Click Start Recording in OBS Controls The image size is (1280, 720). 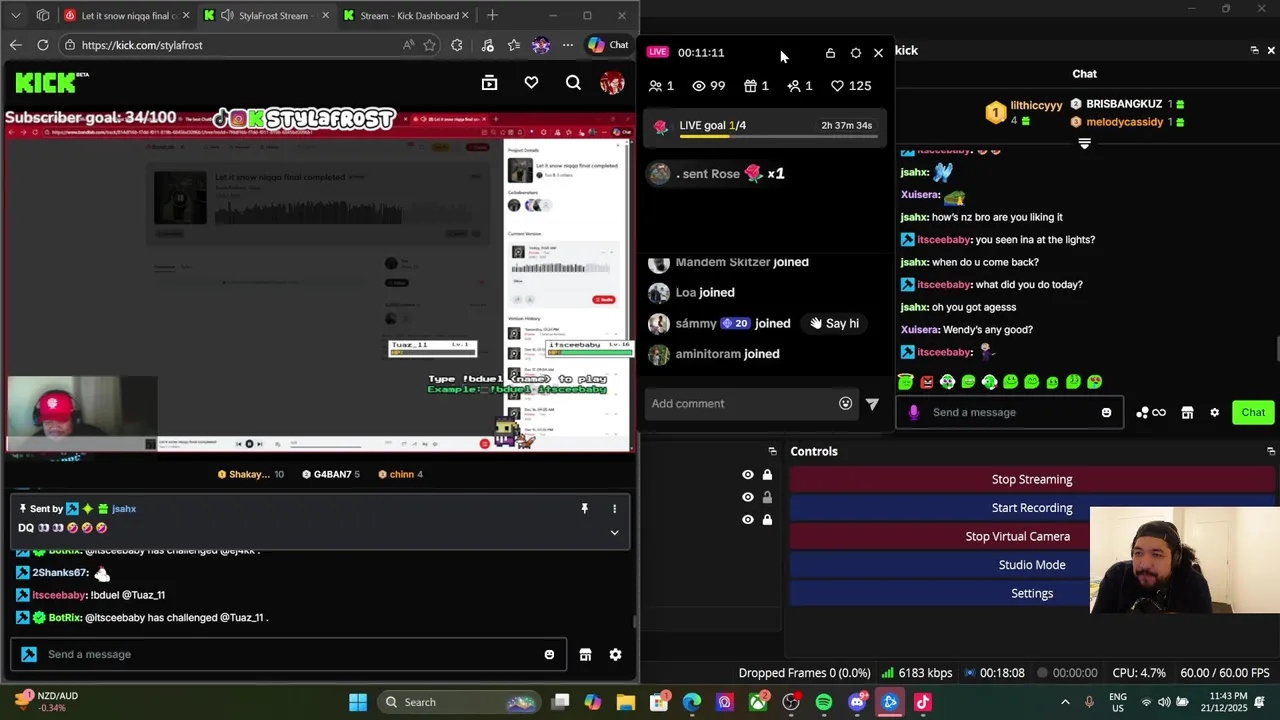coord(1031,508)
